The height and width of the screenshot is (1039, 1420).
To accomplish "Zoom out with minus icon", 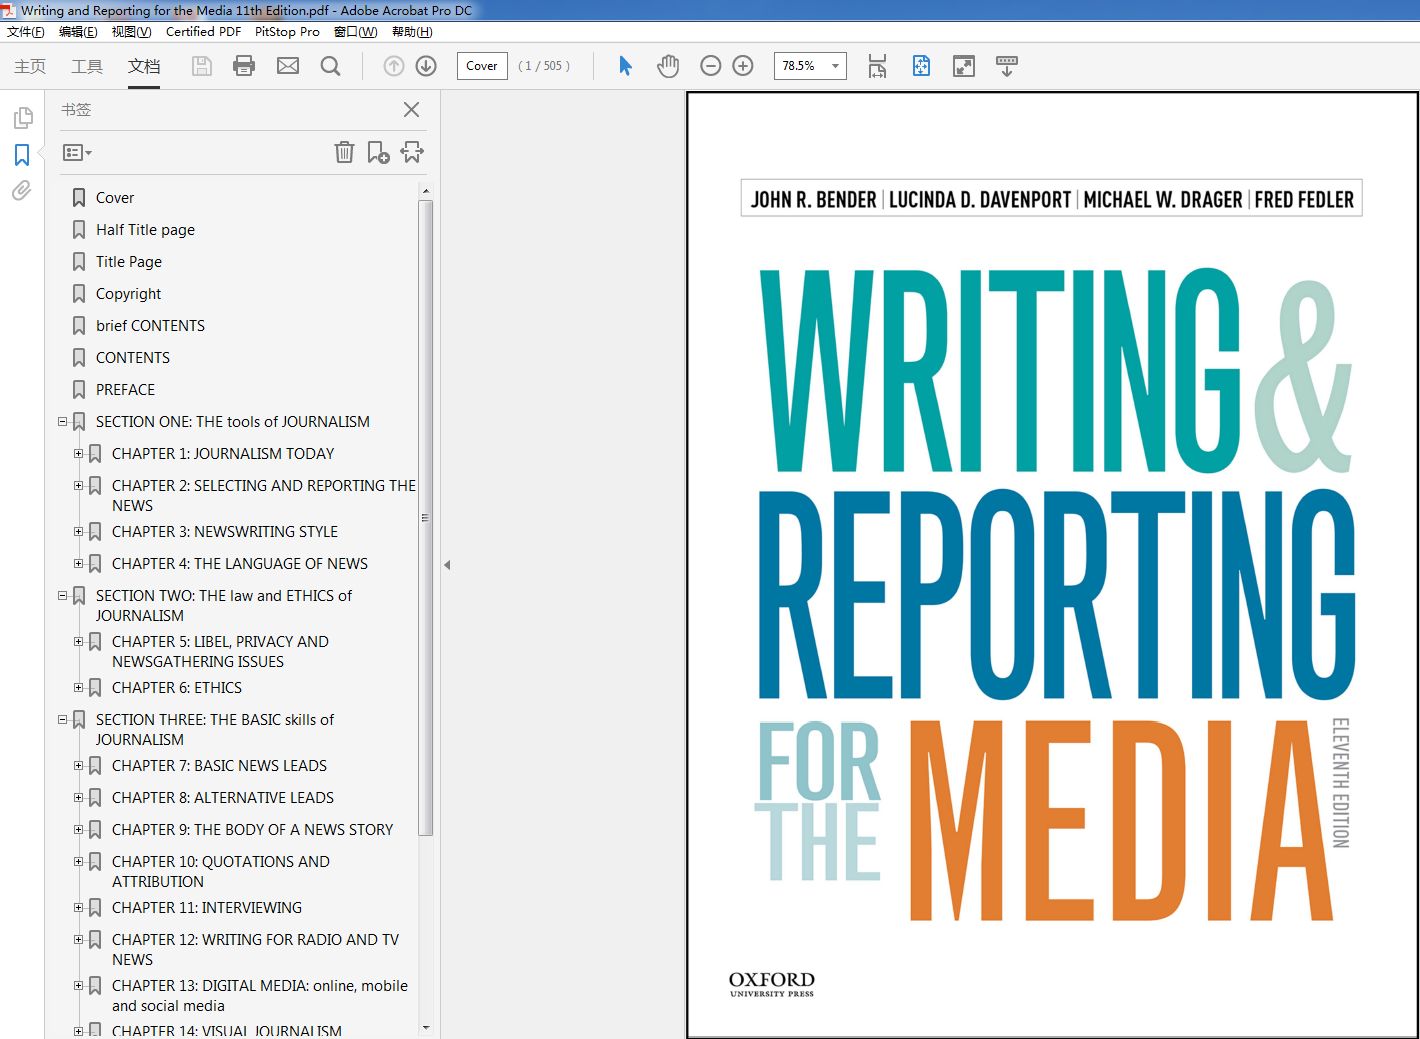I will coord(711,66).
